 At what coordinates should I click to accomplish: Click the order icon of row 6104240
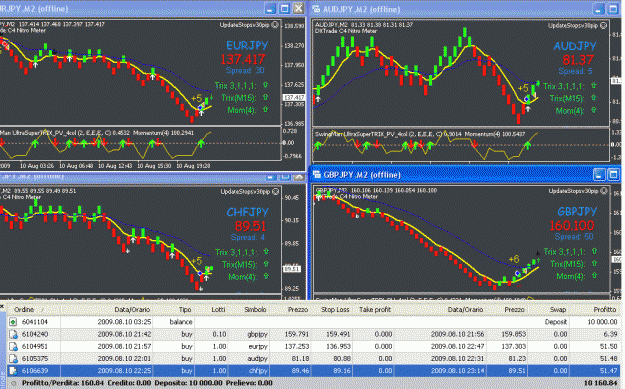(14, 334)
